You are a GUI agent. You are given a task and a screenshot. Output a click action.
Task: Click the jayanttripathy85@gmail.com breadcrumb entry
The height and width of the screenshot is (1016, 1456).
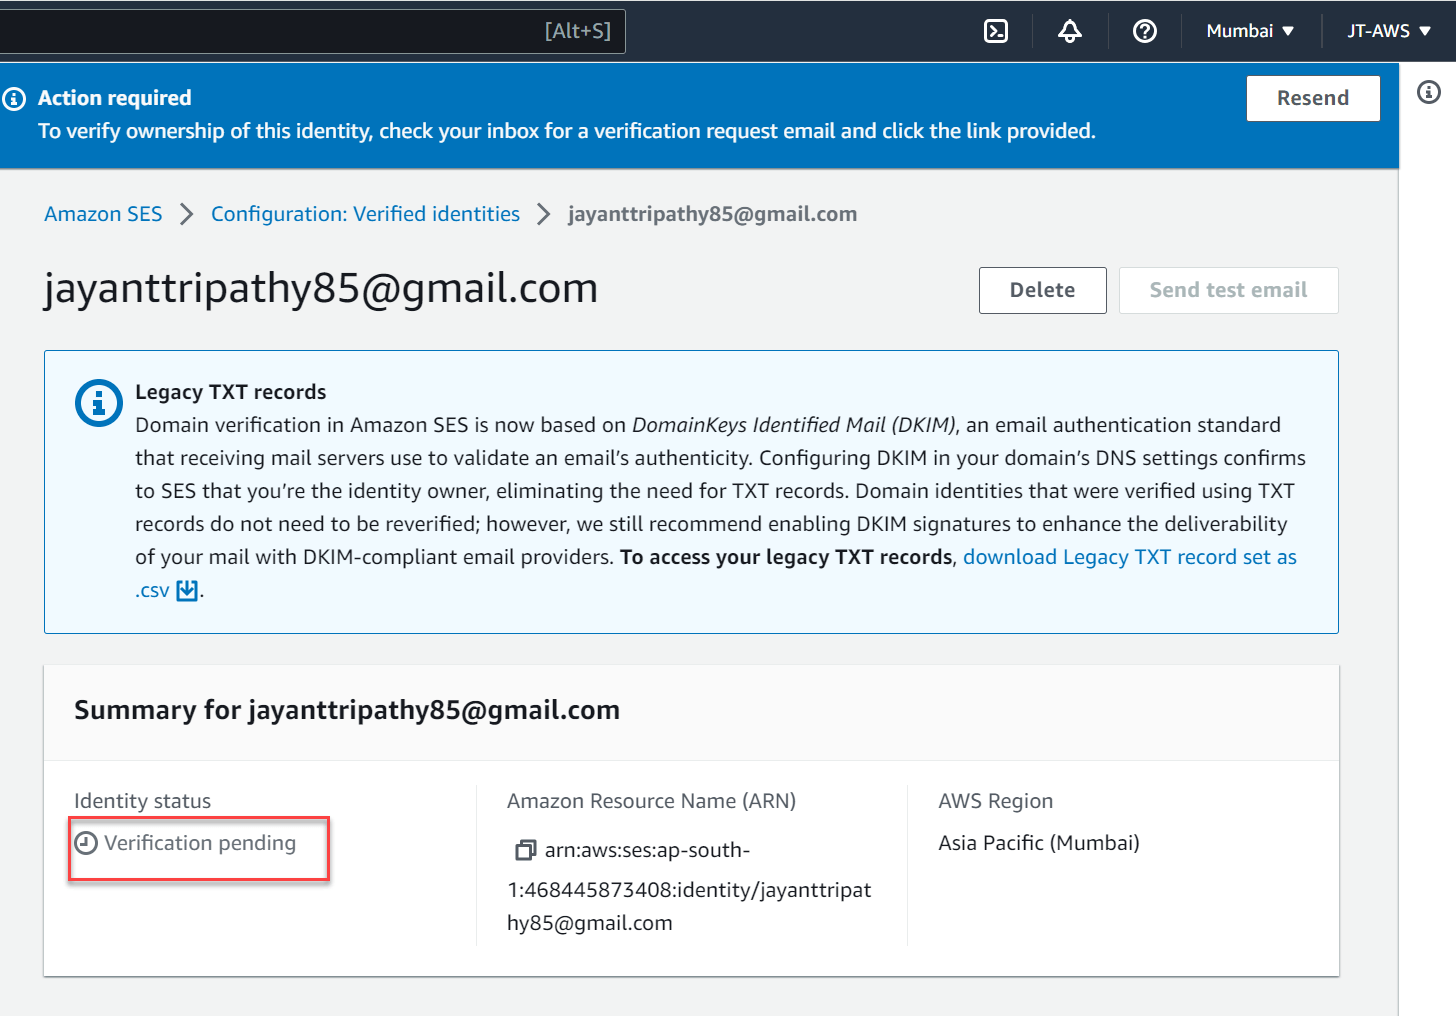coord(712,213)
